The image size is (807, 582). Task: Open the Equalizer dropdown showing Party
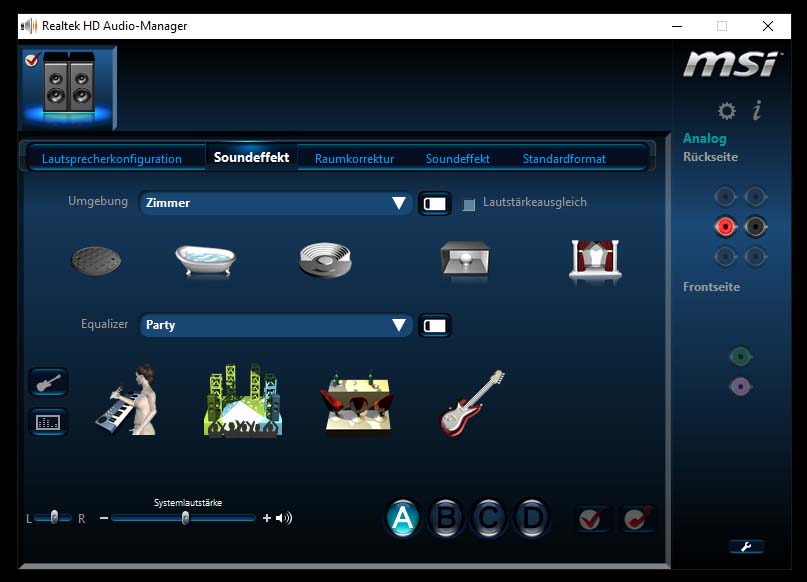pos(275,325)
